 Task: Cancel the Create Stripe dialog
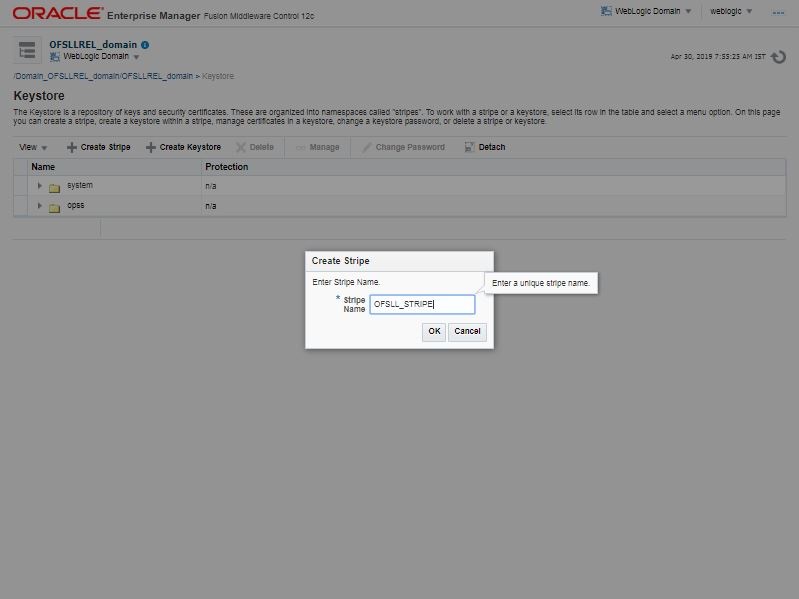[x=467, y=332]
